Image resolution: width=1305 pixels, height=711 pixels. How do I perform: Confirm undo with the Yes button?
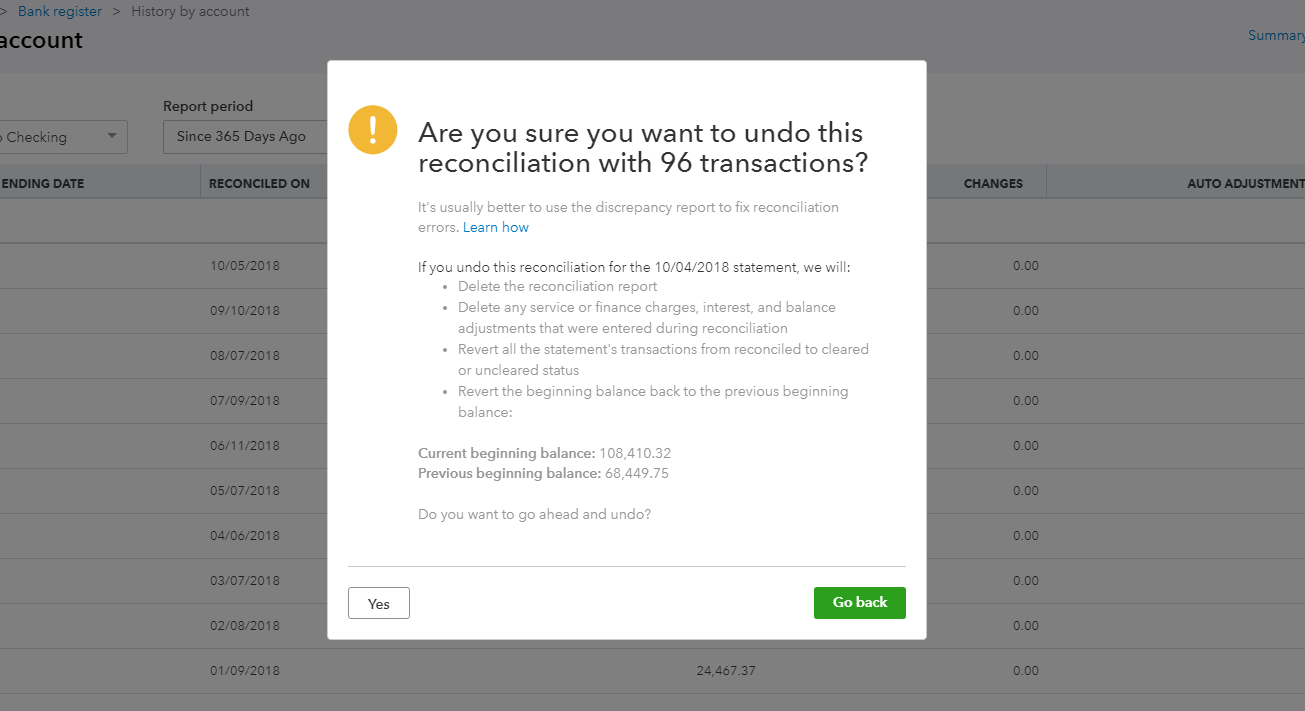(x=379, y=603)
